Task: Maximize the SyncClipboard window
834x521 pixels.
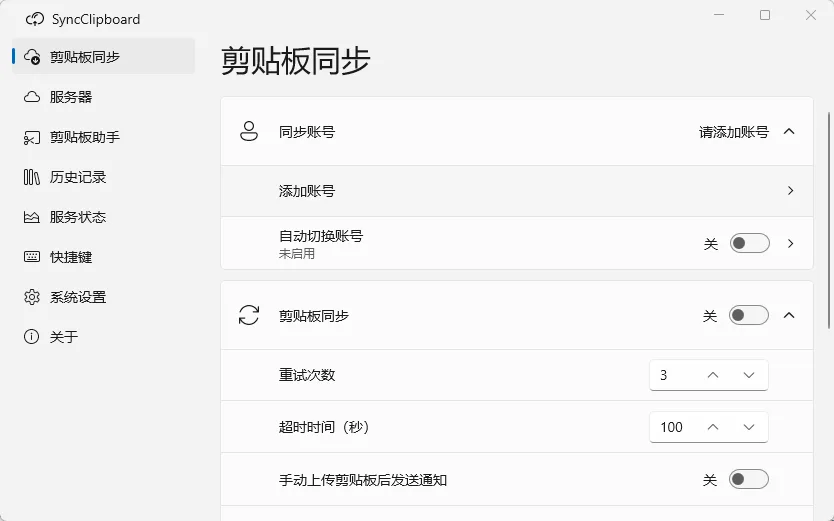Action: click(765, 15)
